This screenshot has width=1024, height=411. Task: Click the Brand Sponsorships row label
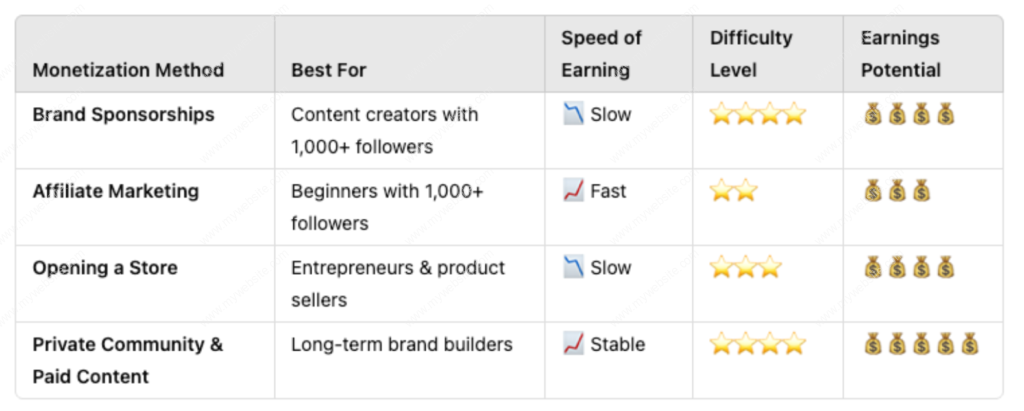[x=123, y=114]
